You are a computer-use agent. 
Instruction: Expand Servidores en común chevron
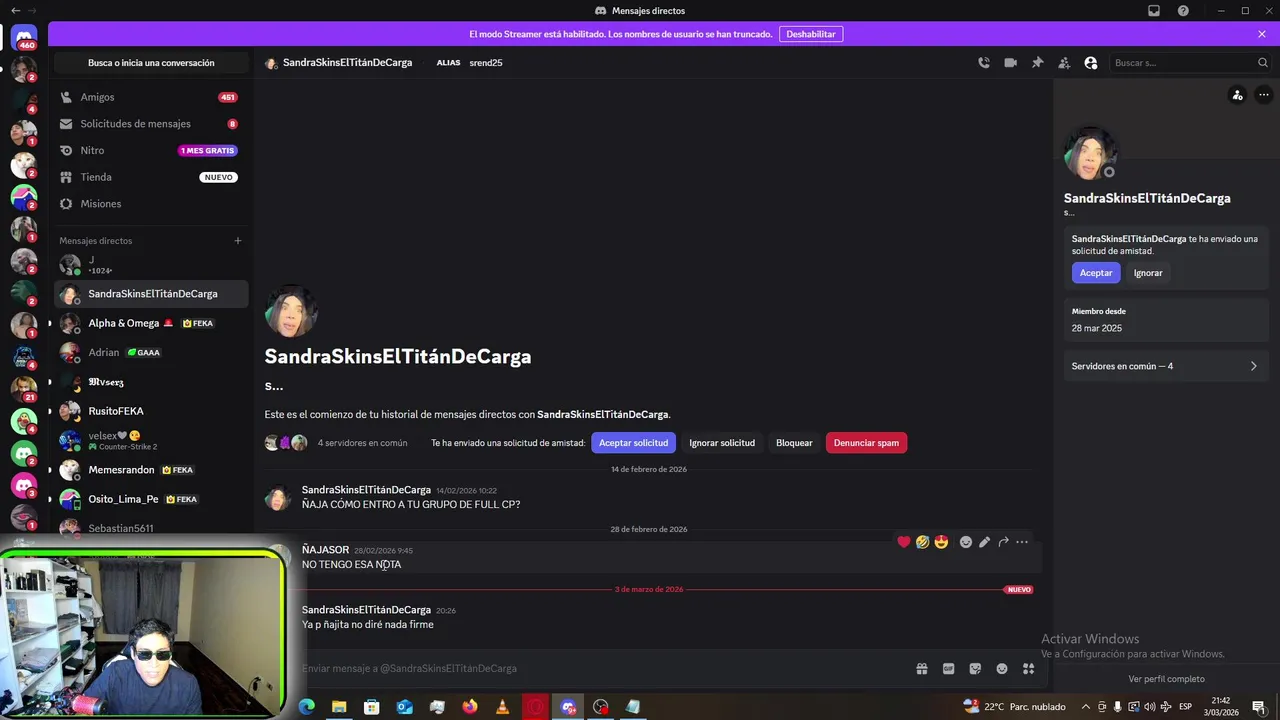[x=1254, y=366]
